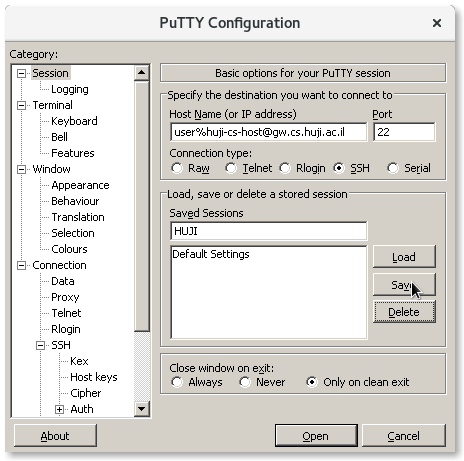Select the Telnet connection type radio
464x461 pixels.
click(231, 168)
